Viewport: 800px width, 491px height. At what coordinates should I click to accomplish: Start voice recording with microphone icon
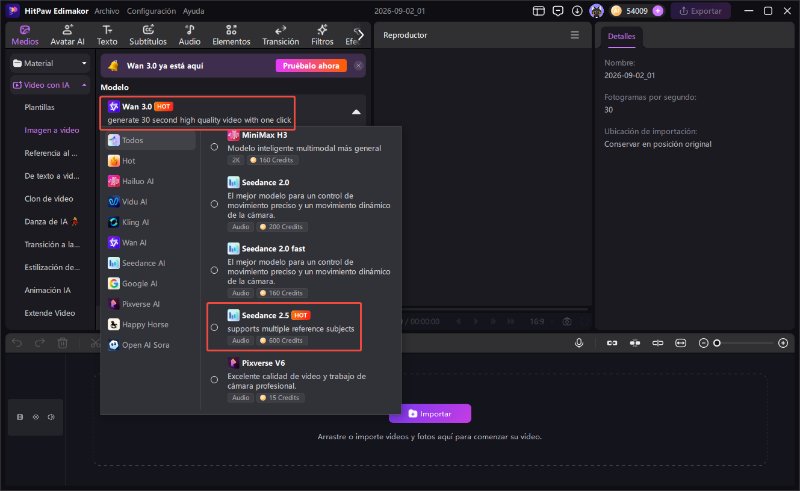tap(579, 343)
